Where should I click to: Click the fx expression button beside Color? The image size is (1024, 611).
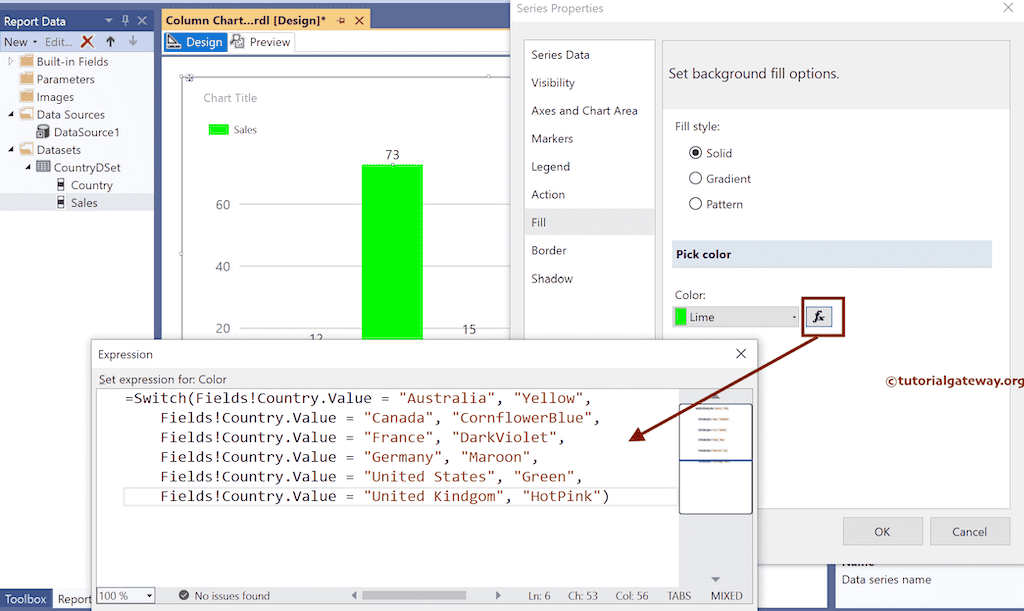tap(820, 316)
